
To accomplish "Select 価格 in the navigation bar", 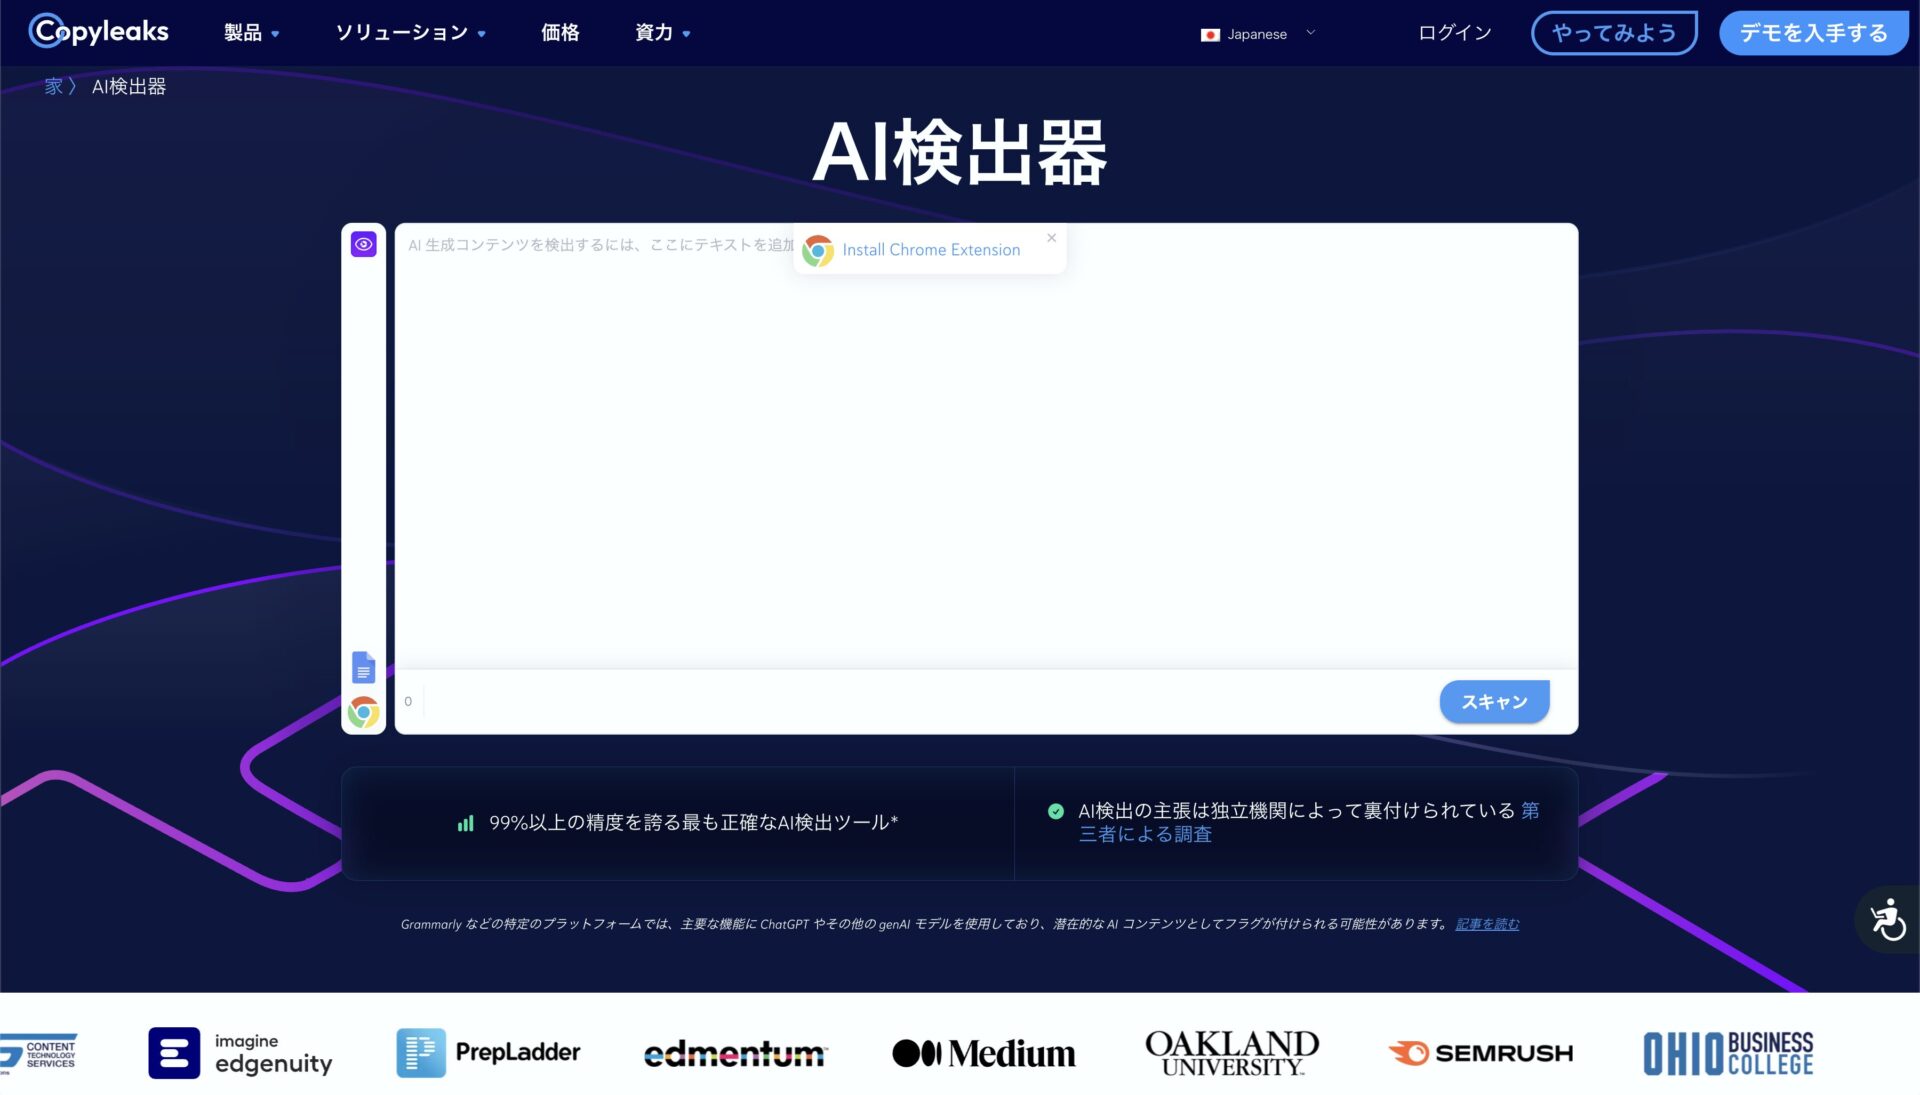I will pos(559,32).
